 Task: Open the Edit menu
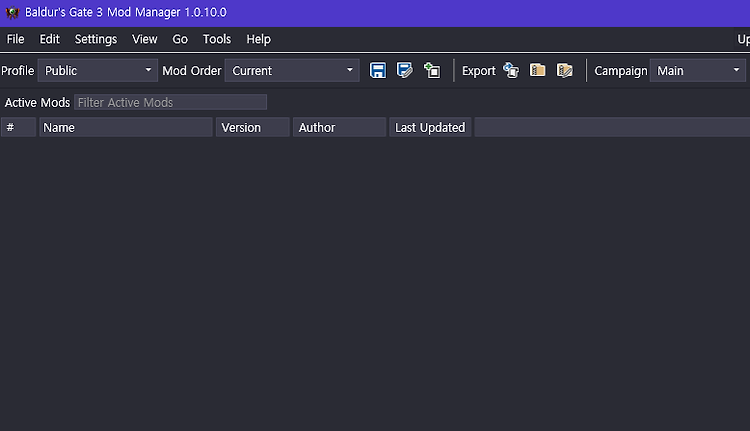click(x=49, y=39)
